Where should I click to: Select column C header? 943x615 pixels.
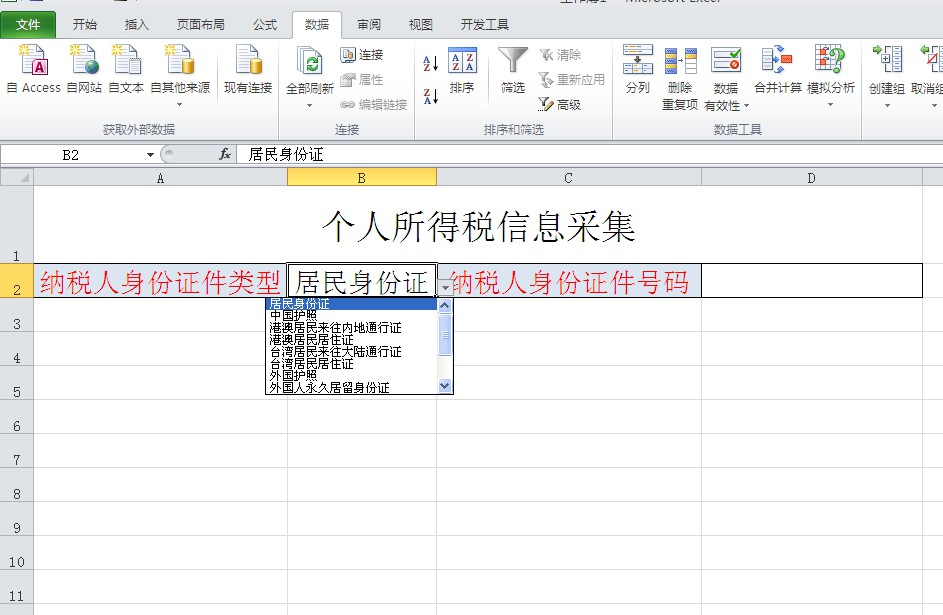pos(568,178)
